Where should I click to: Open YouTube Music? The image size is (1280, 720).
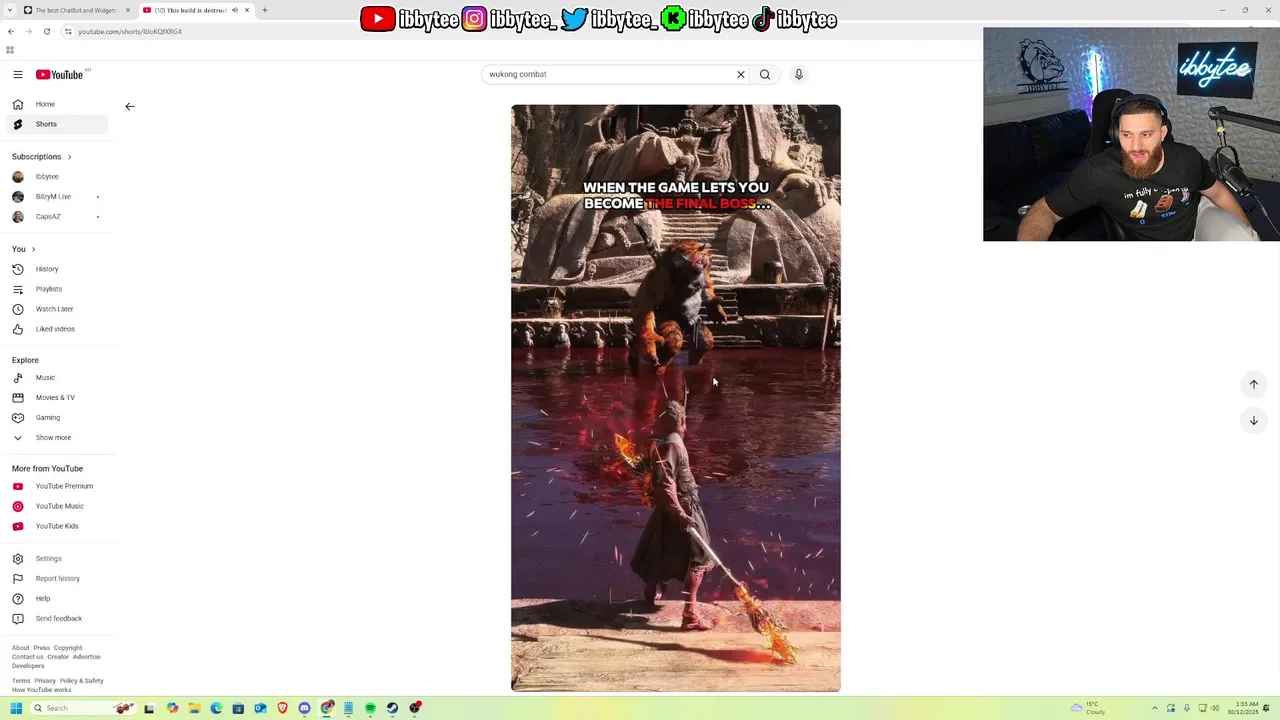tap(57, 506)
